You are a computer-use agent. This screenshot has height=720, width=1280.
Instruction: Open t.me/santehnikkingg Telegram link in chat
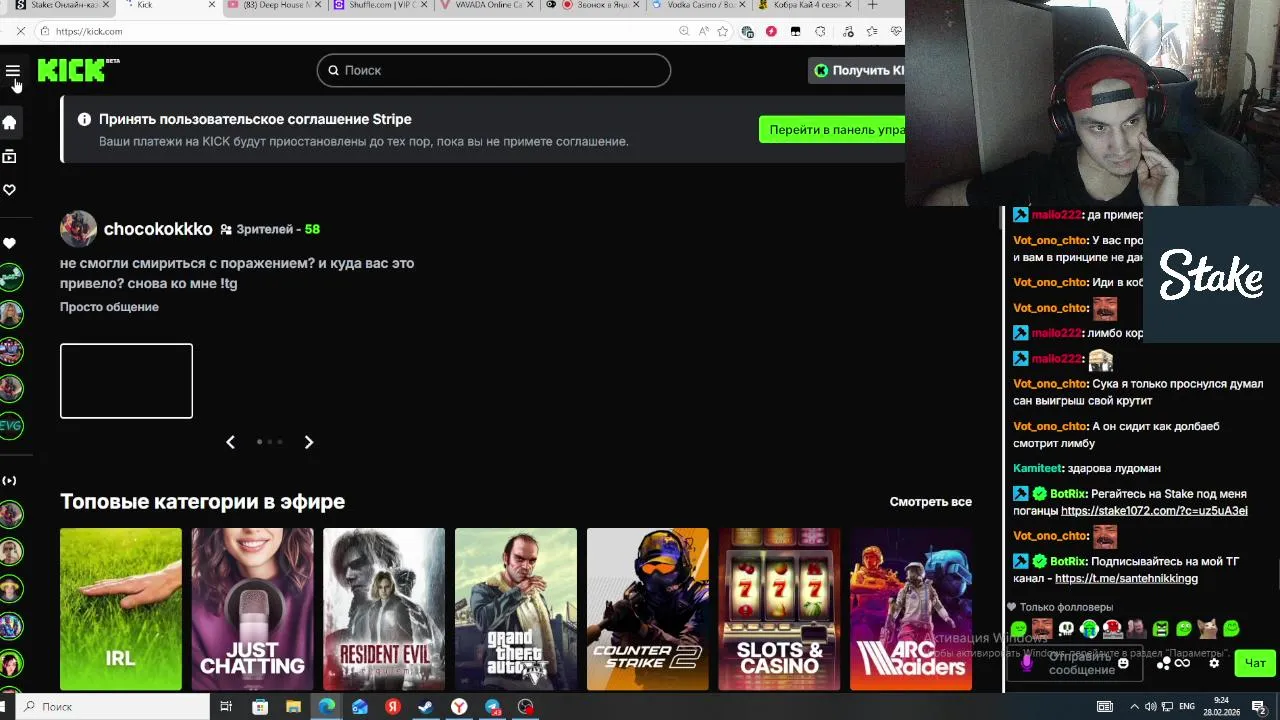pos(1126,579)
